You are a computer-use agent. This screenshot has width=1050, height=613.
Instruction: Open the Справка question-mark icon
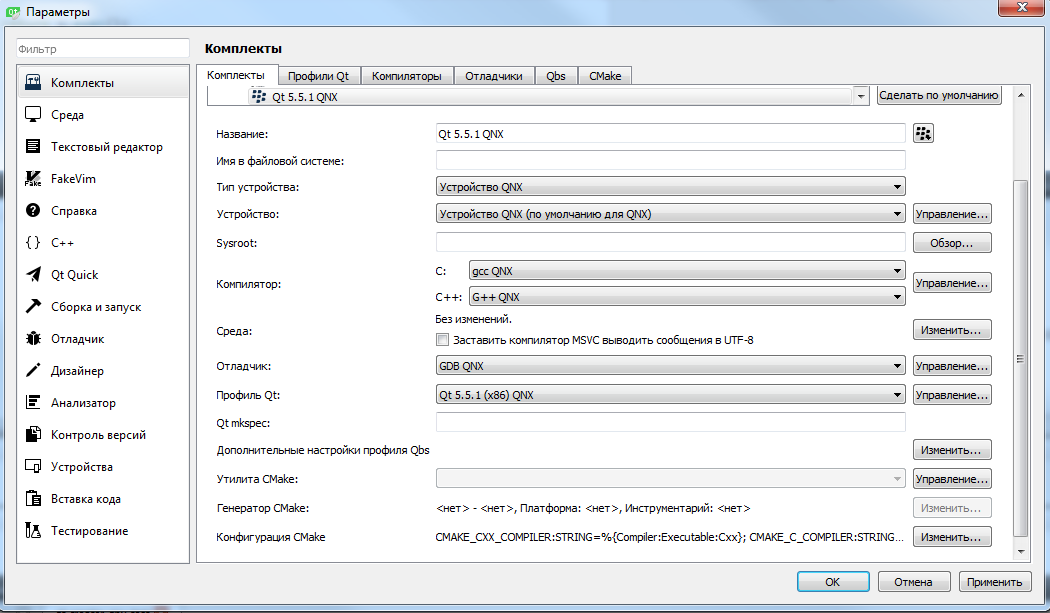(33, 210)
